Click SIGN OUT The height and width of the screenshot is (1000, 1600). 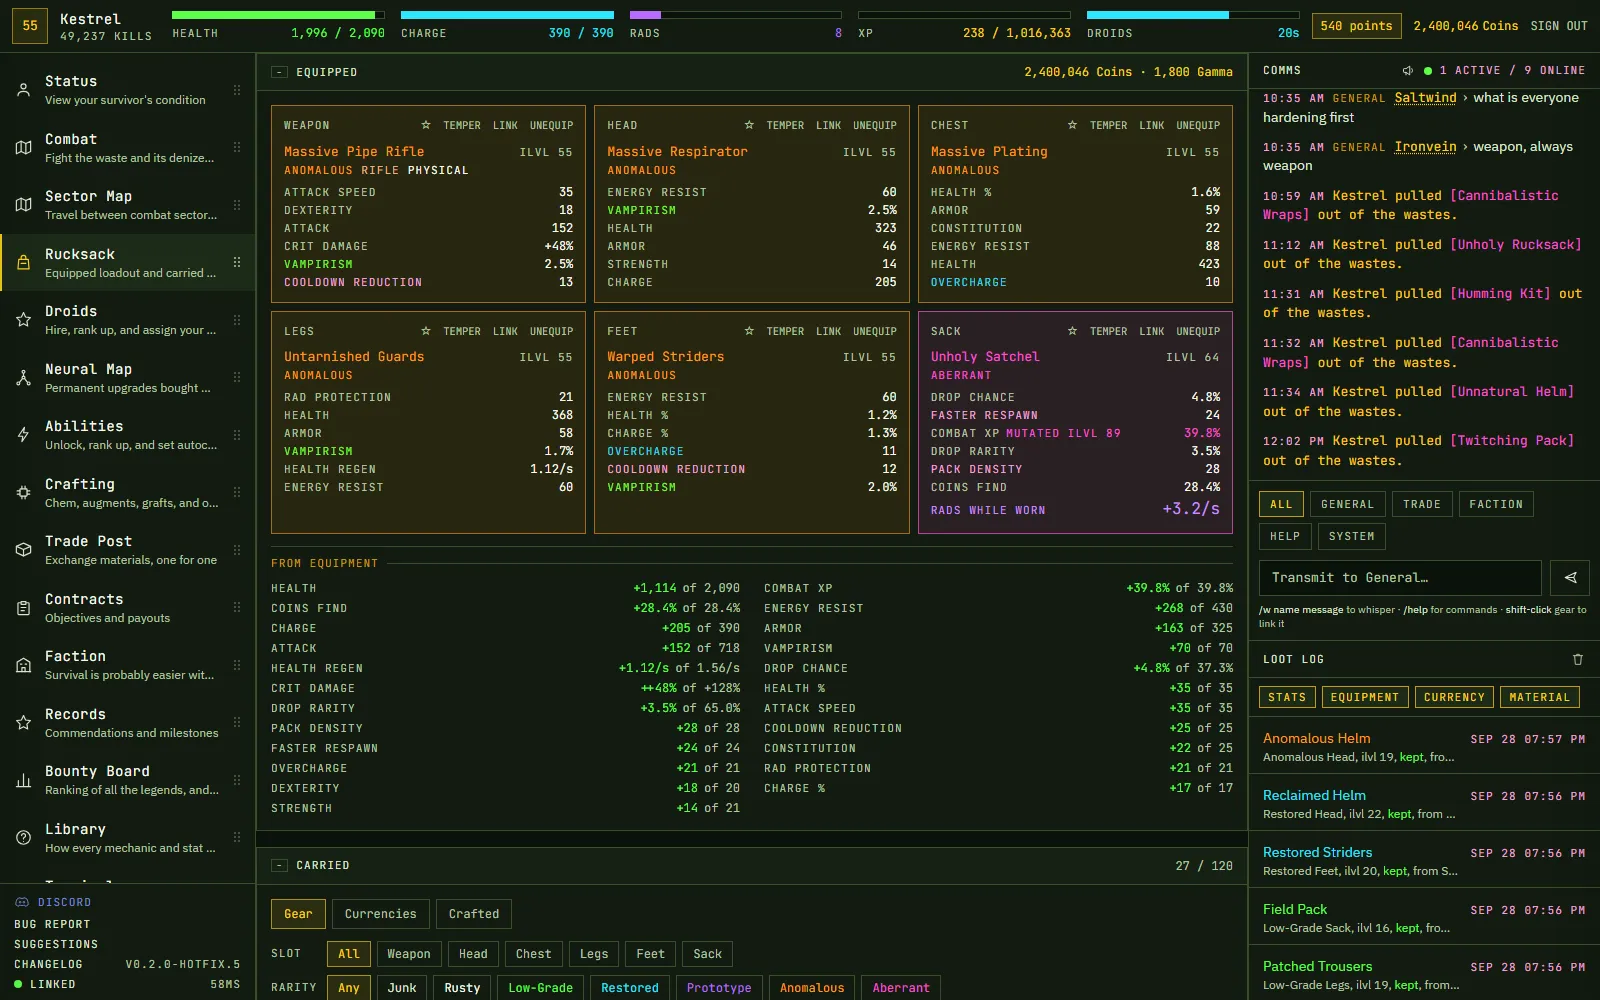point(1559,26)
